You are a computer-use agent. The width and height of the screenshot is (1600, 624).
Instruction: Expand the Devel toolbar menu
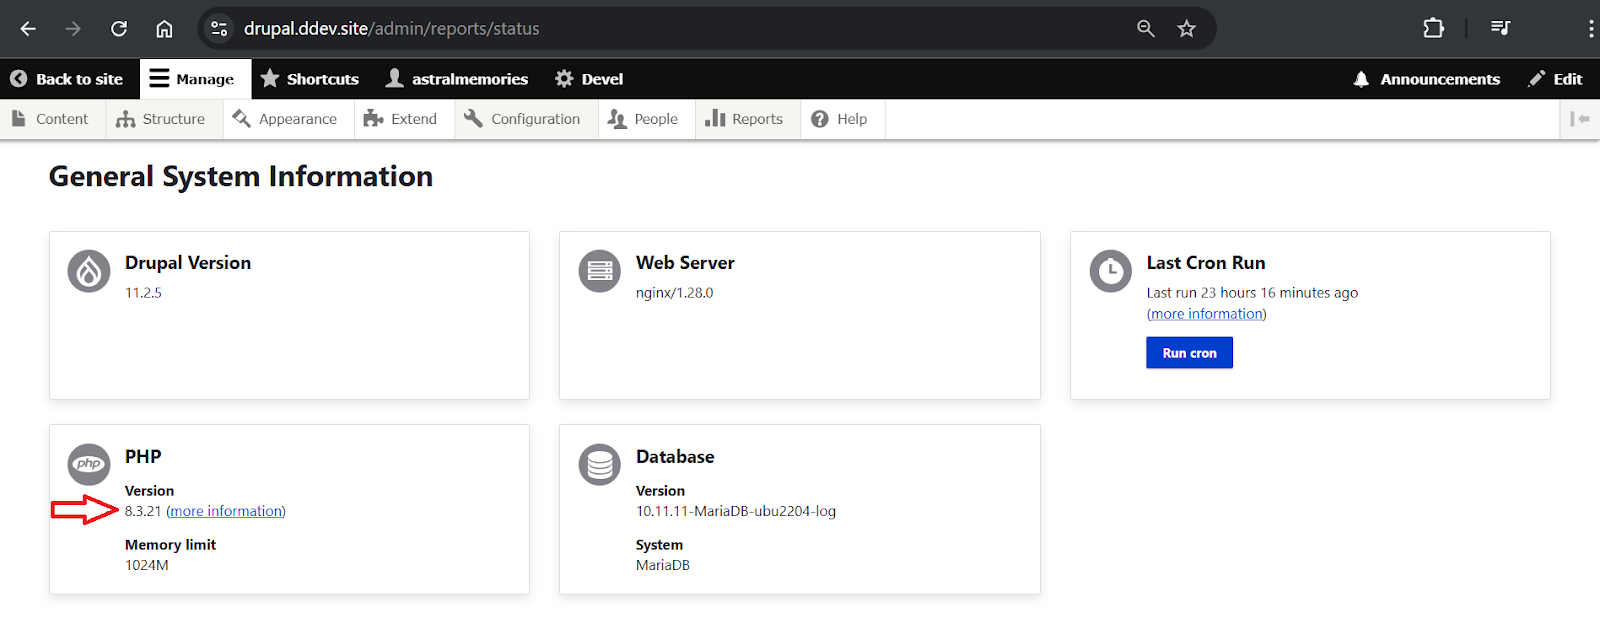[x=589, y=79]
